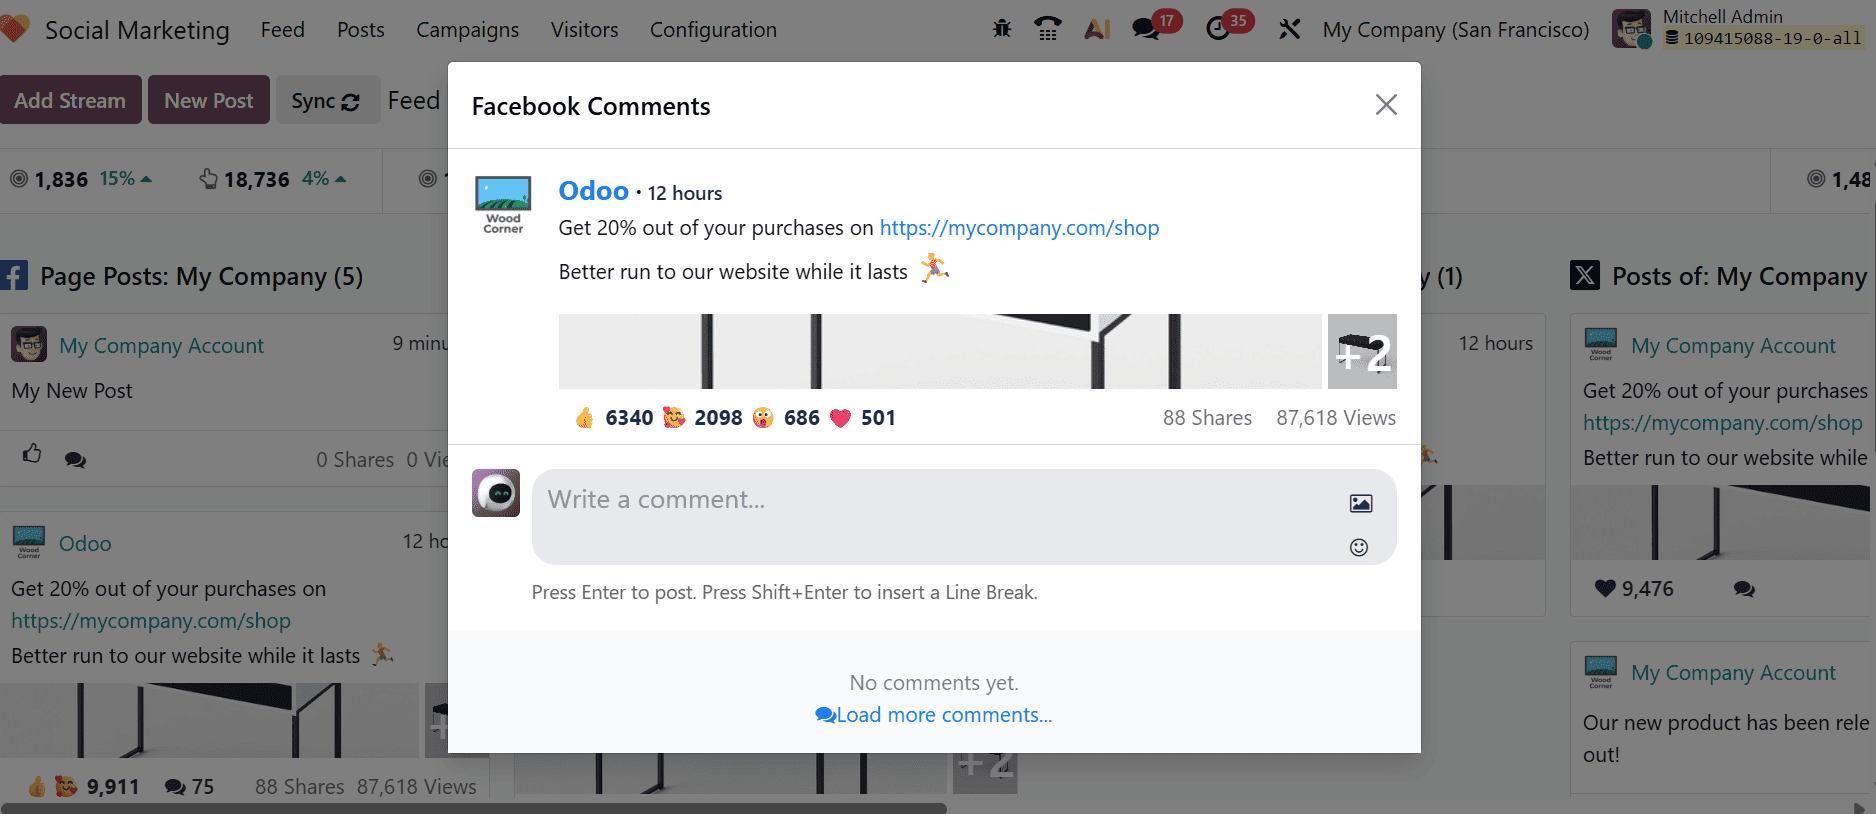The width and height of the screenshot is (1876, 814).
Task: Open shop link in Facebook stream Odoo post
Action: pyautogui.click(x=151, y=621)
